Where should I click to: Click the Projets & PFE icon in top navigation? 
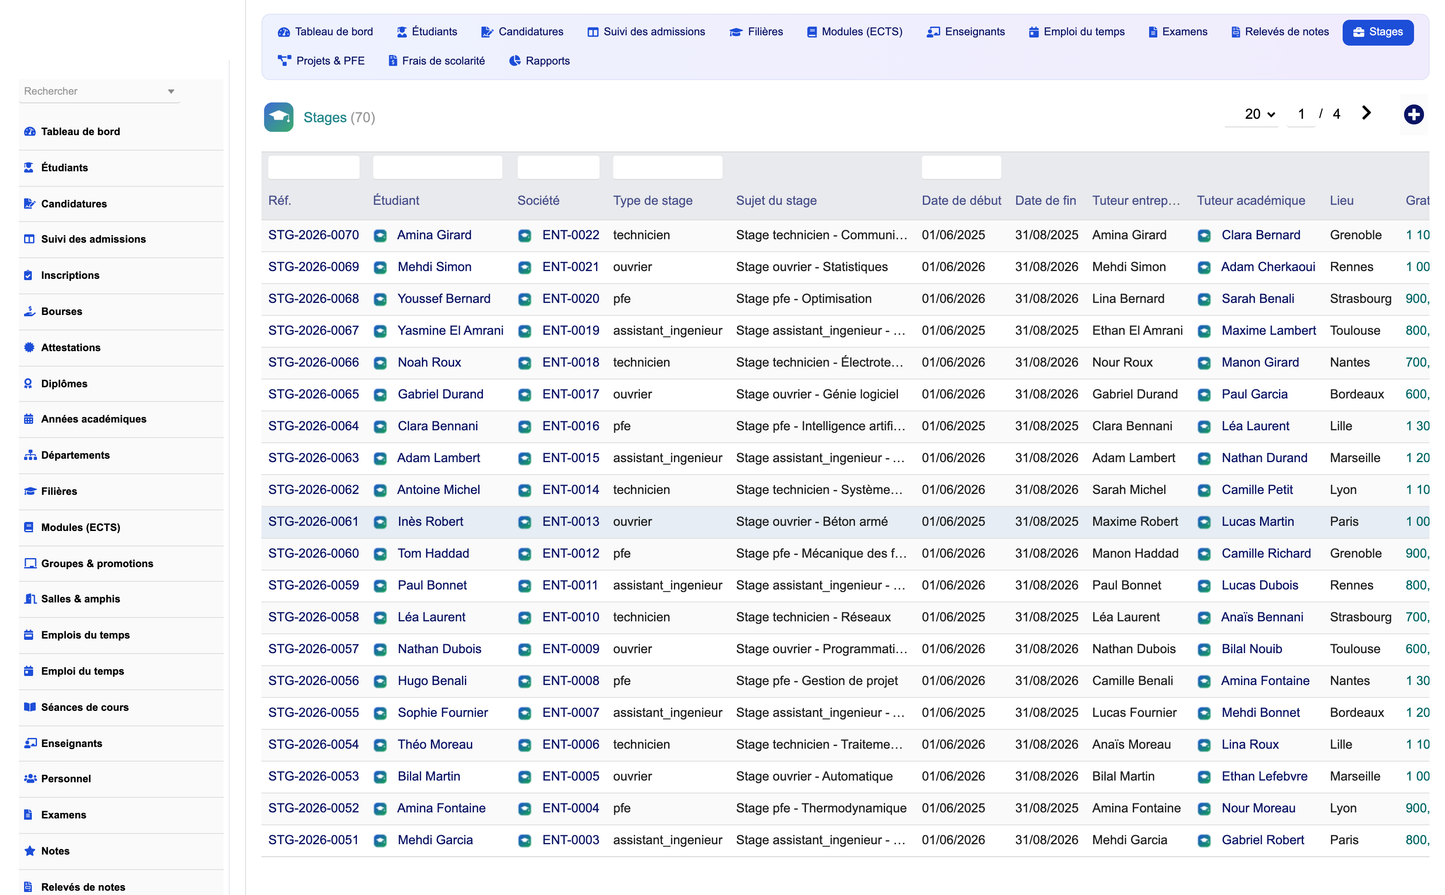284,61
